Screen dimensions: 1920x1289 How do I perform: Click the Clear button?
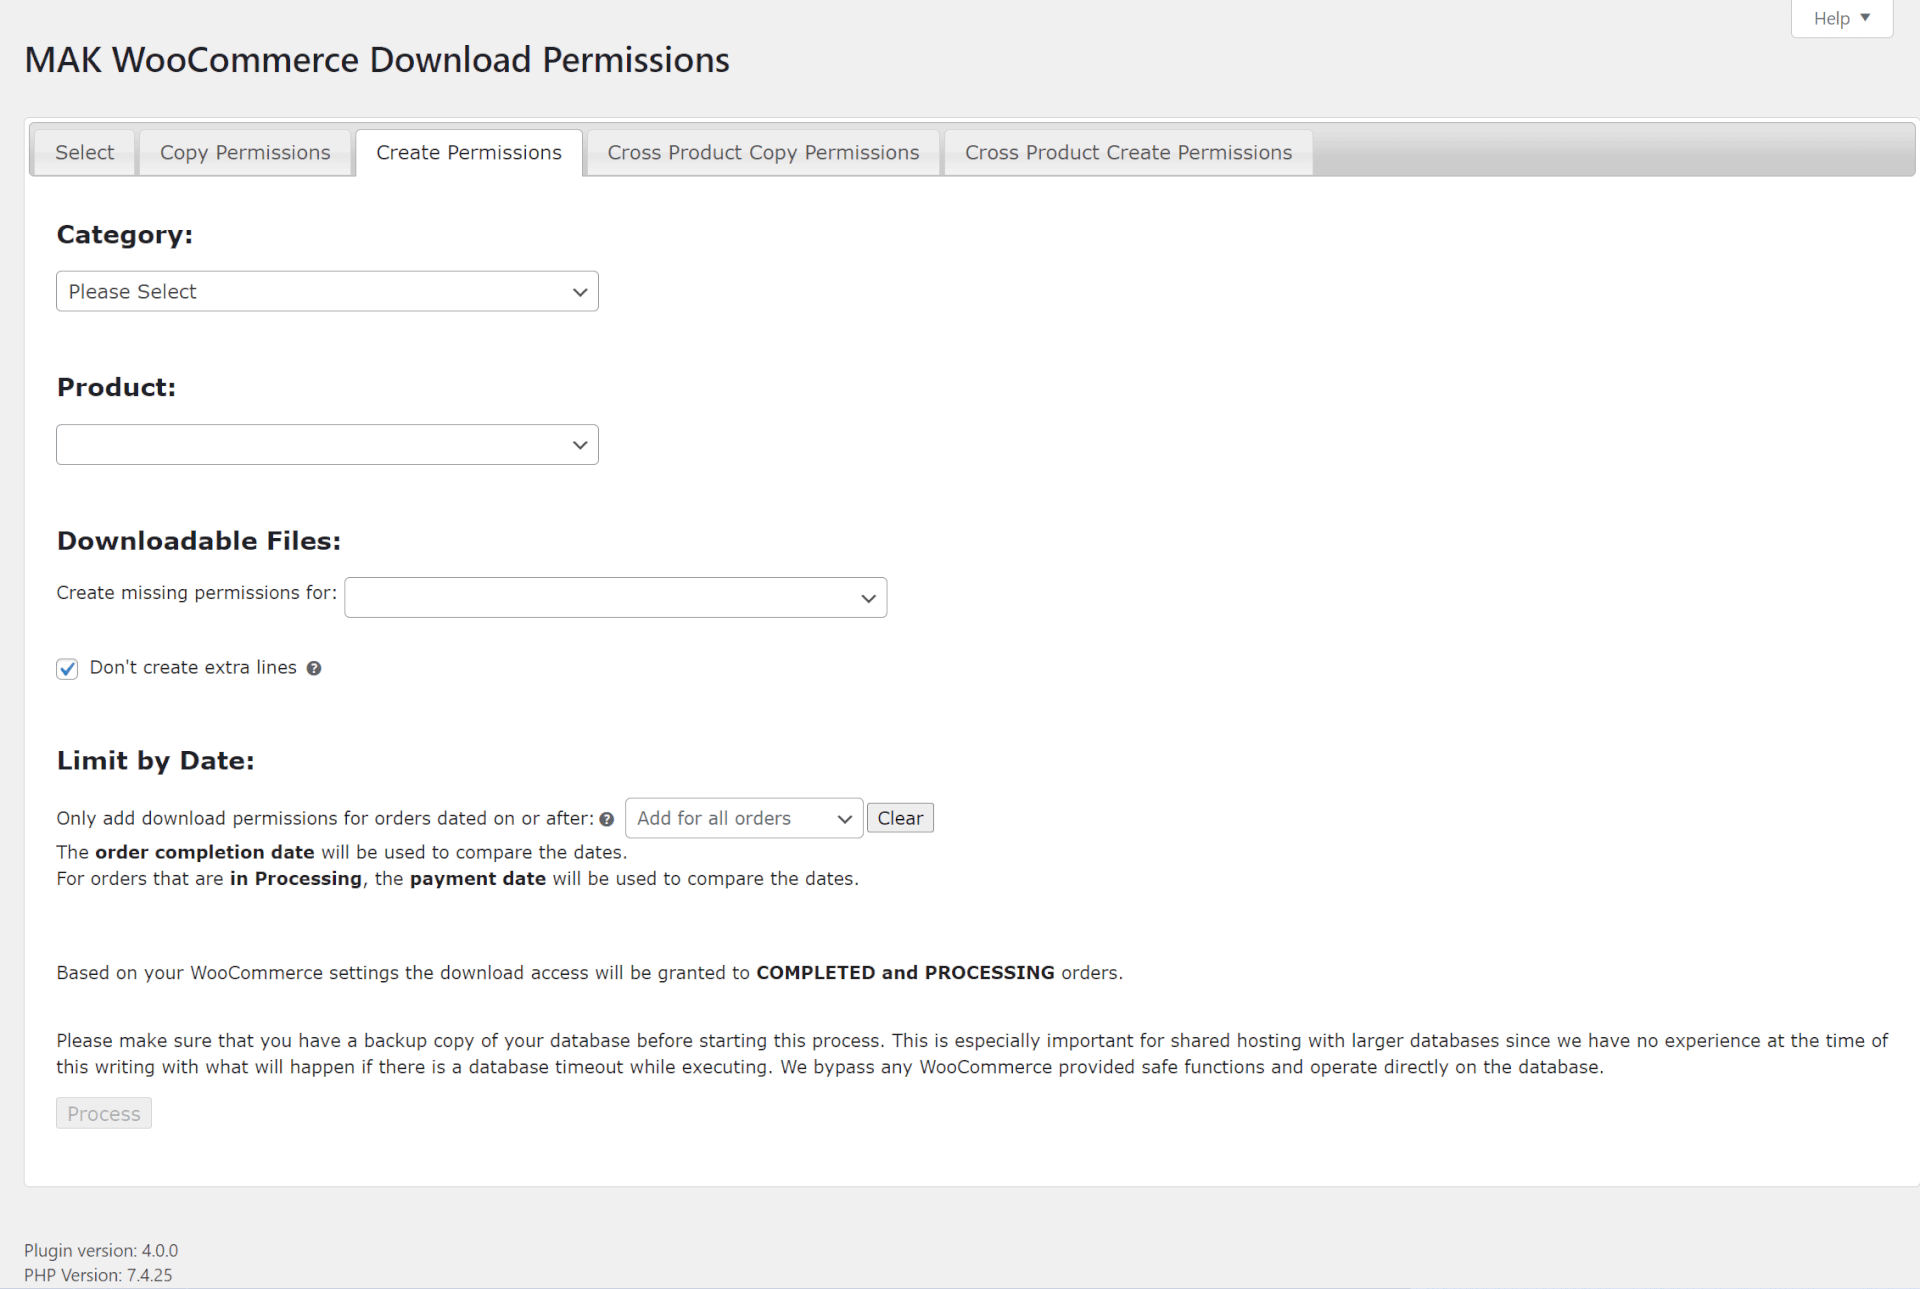(900, 819)
